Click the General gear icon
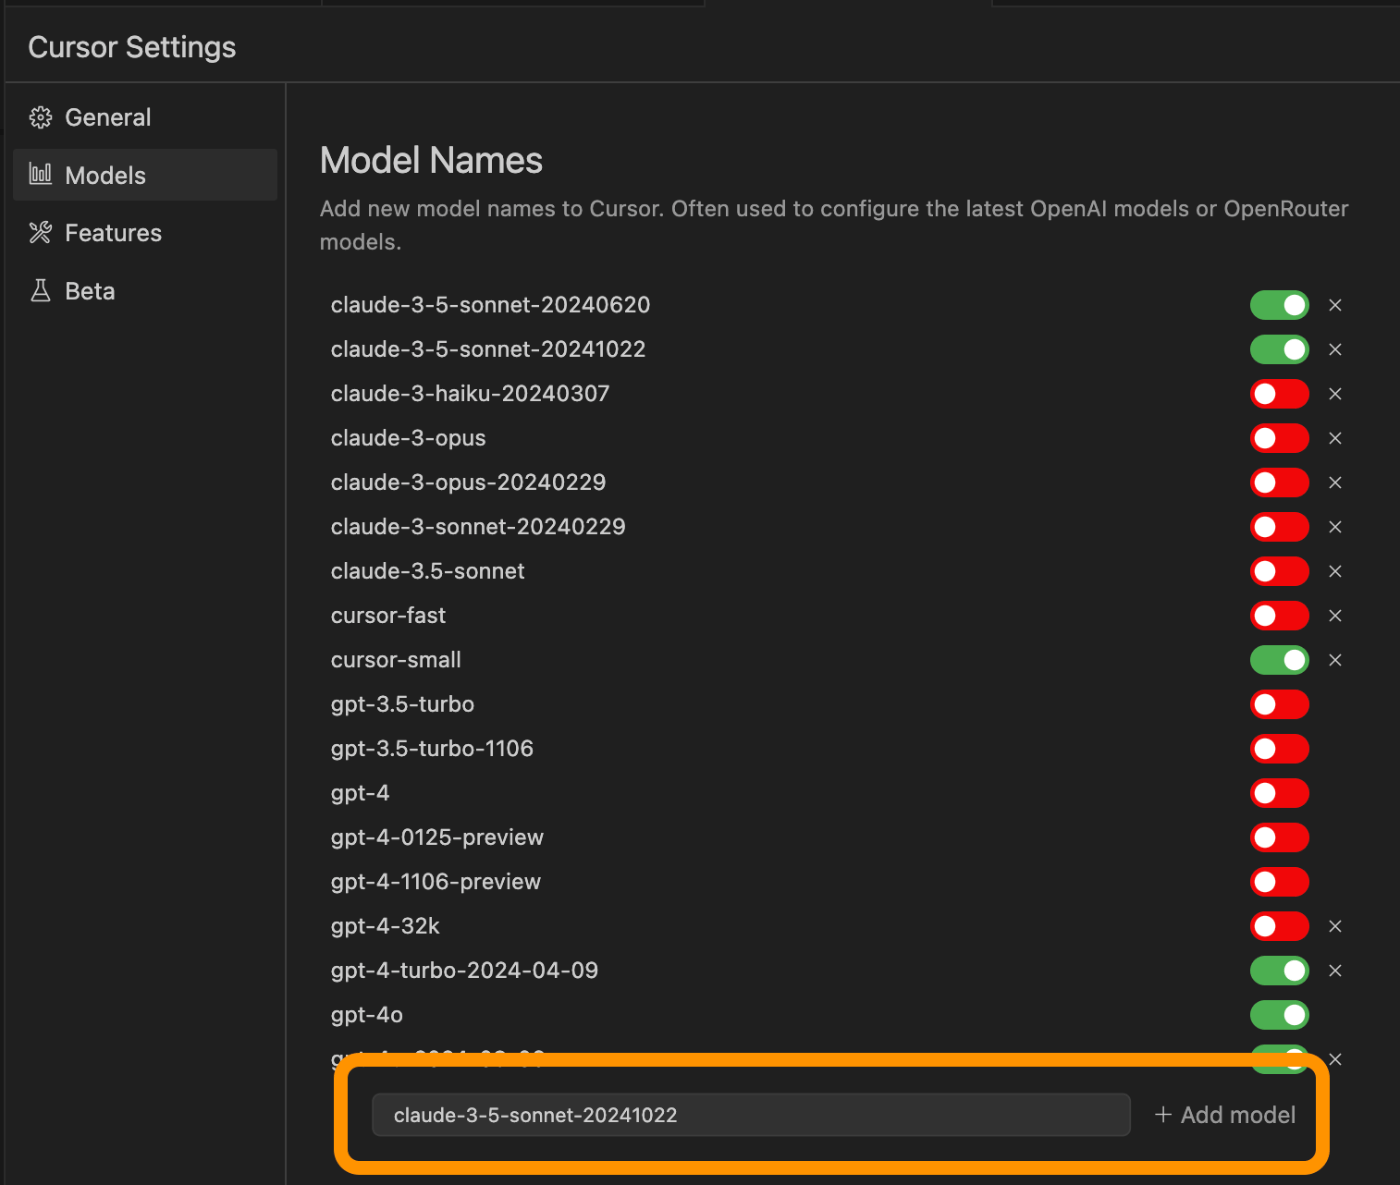 click(40, 118)
